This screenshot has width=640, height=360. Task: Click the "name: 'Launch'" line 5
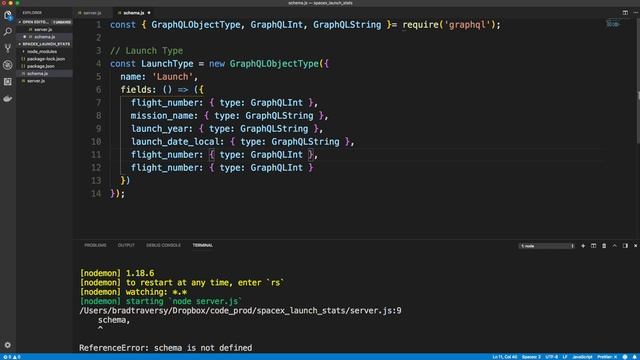[159, 77]
